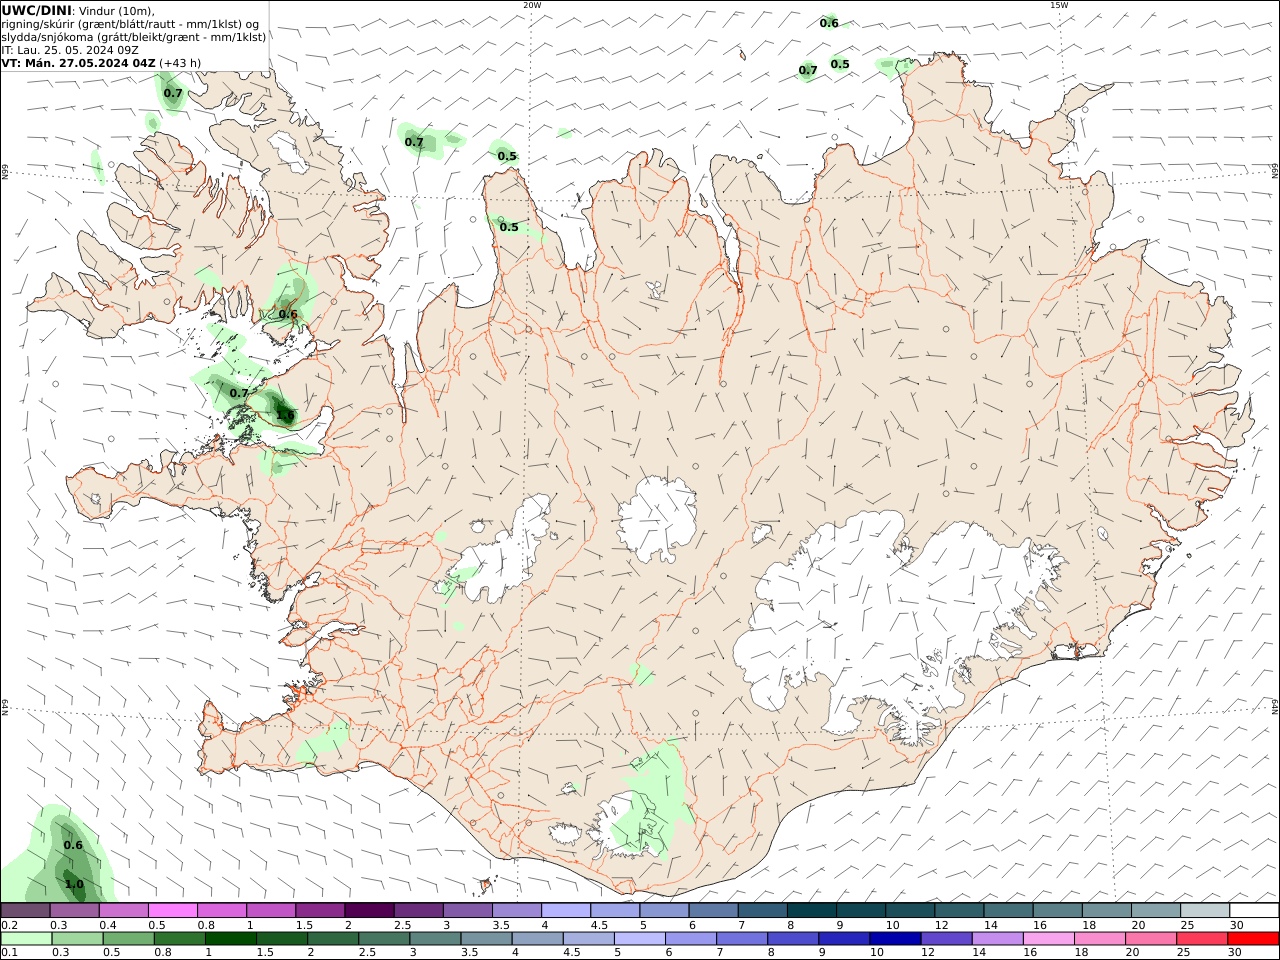Select the dusky mauve swatch starting at 0.2
This screenshot has width=1280, height=960.
(25, 911)
